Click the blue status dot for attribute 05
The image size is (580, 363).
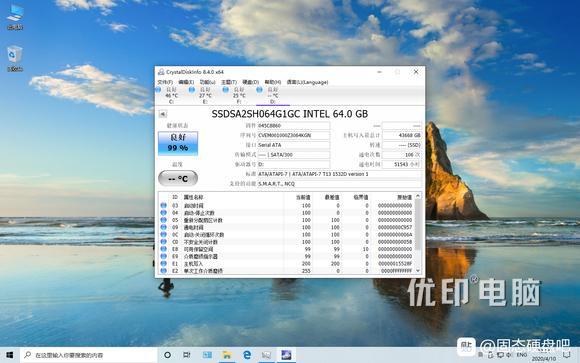pyautogui.click(x=163, y=220)
